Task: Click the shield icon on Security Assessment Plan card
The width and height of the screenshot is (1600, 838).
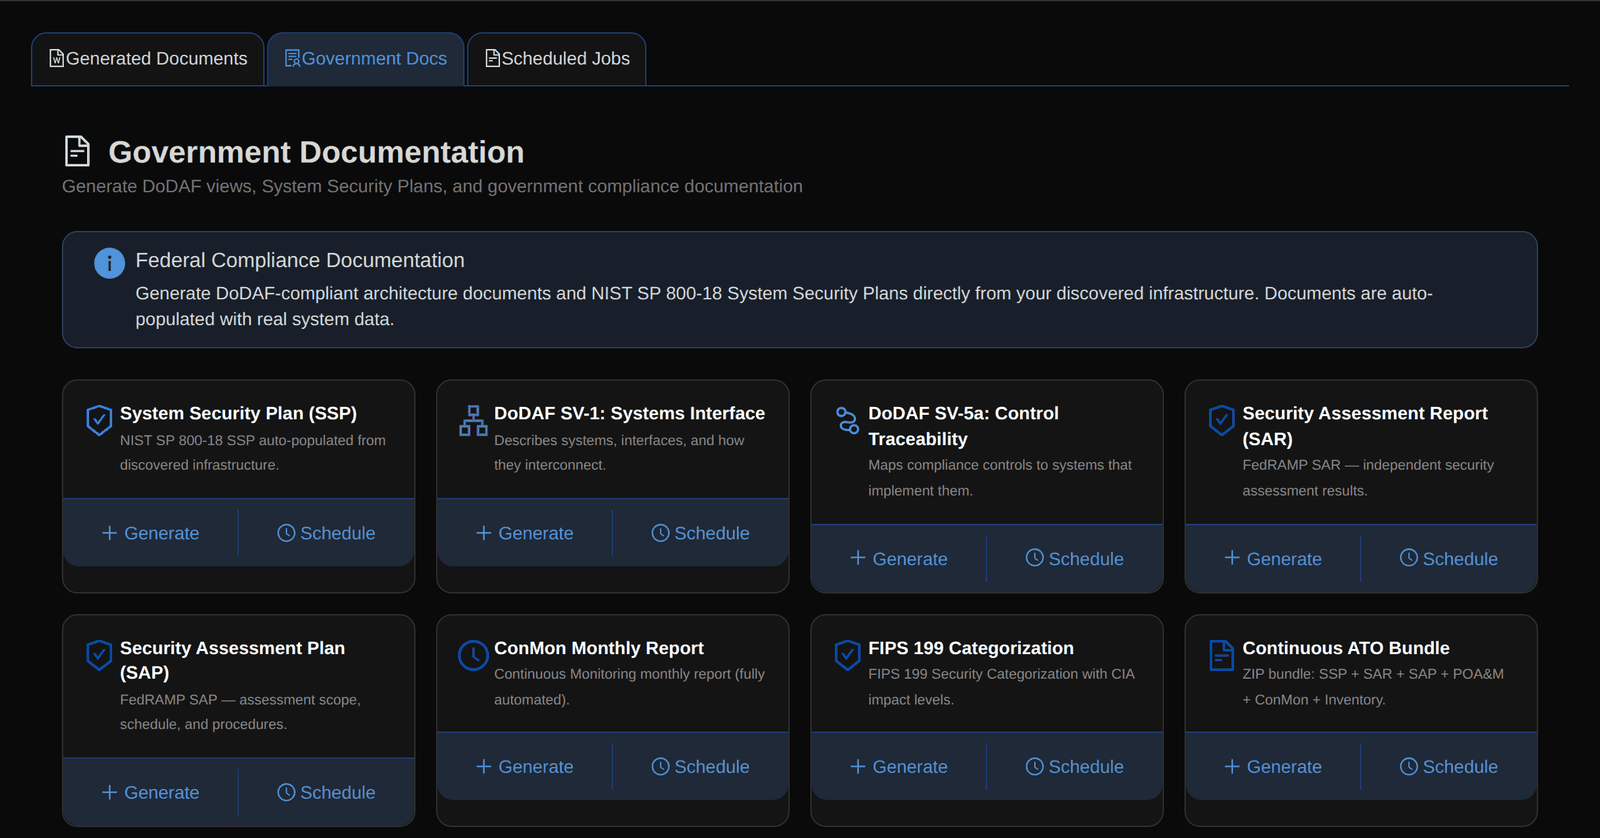Action: [x=99, y=655]
